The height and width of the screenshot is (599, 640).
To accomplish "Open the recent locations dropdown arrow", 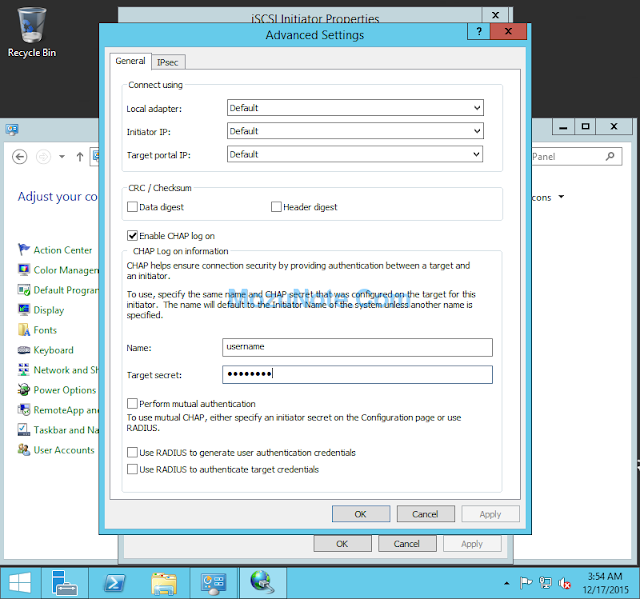I will click(x=62, y=157).
